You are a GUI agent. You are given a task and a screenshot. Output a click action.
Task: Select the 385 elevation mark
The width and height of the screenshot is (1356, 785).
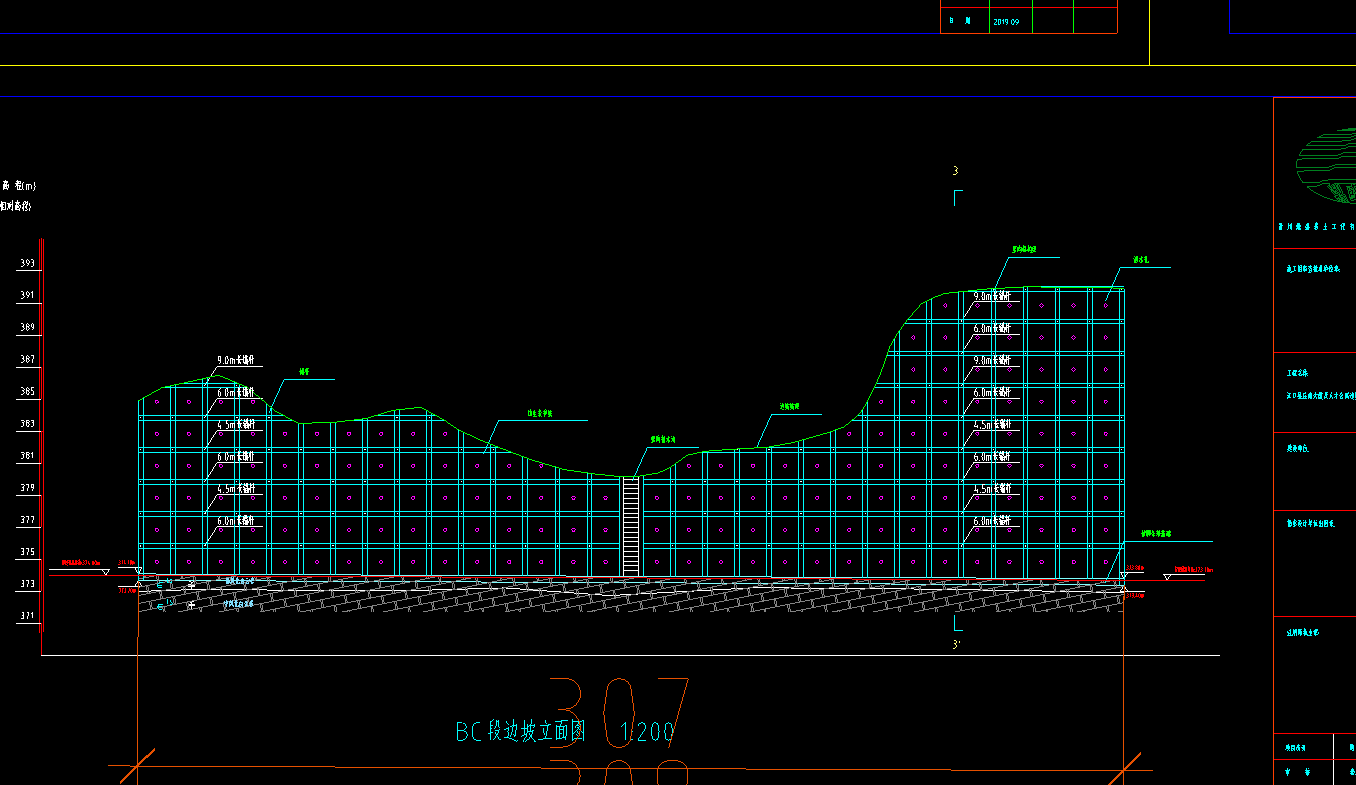27,392
